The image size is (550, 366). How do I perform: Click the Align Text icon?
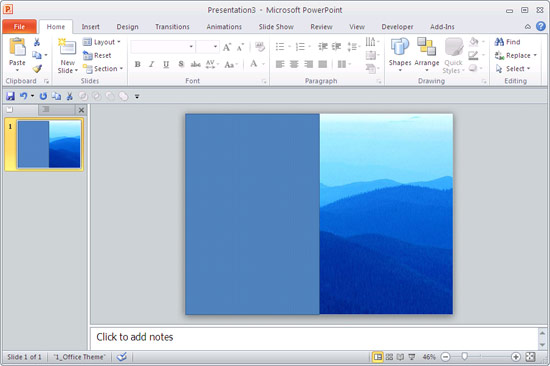tap(370, 55)
